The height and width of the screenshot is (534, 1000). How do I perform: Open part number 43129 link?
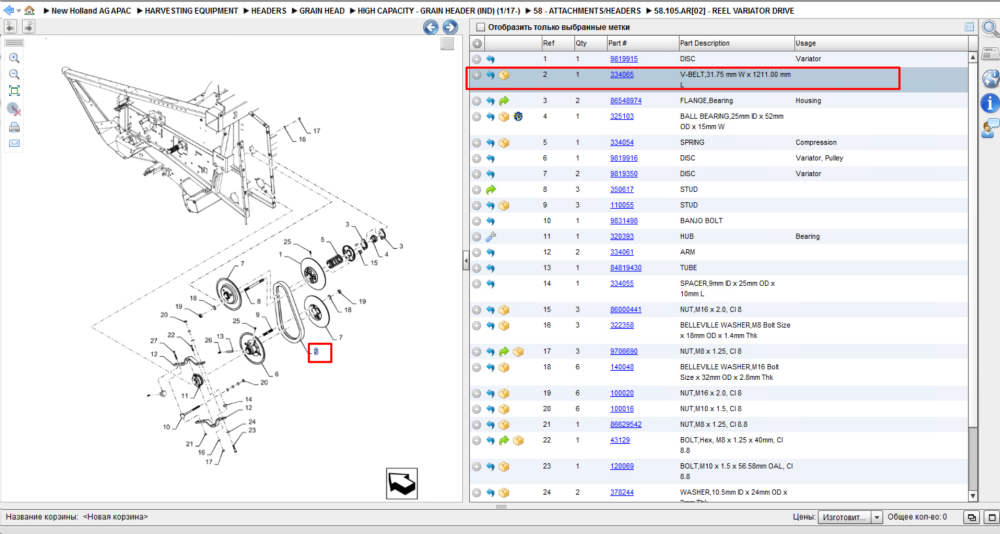[620, 441]
